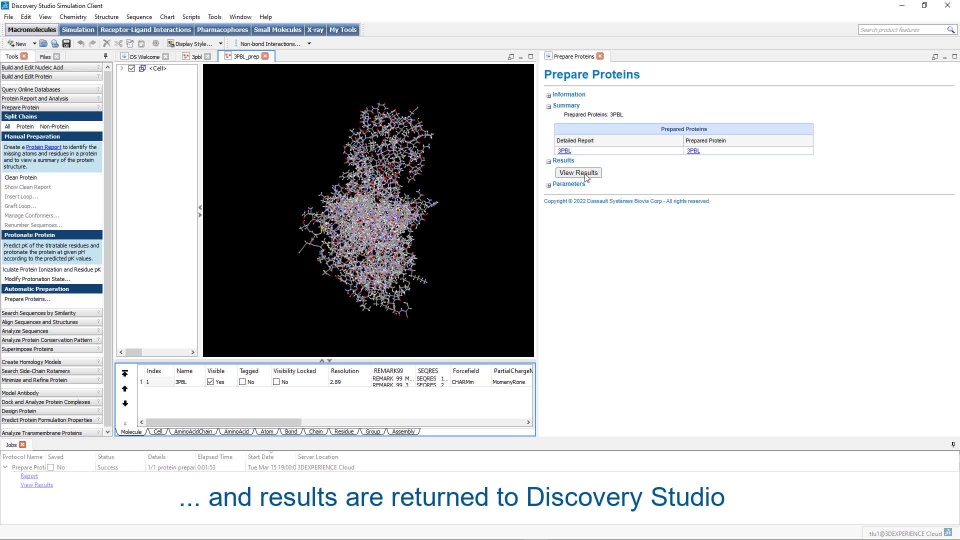Screen dimensions: 960x540
Task: Toggle the Cell visibility checkbox
Action: click(131, 69)
